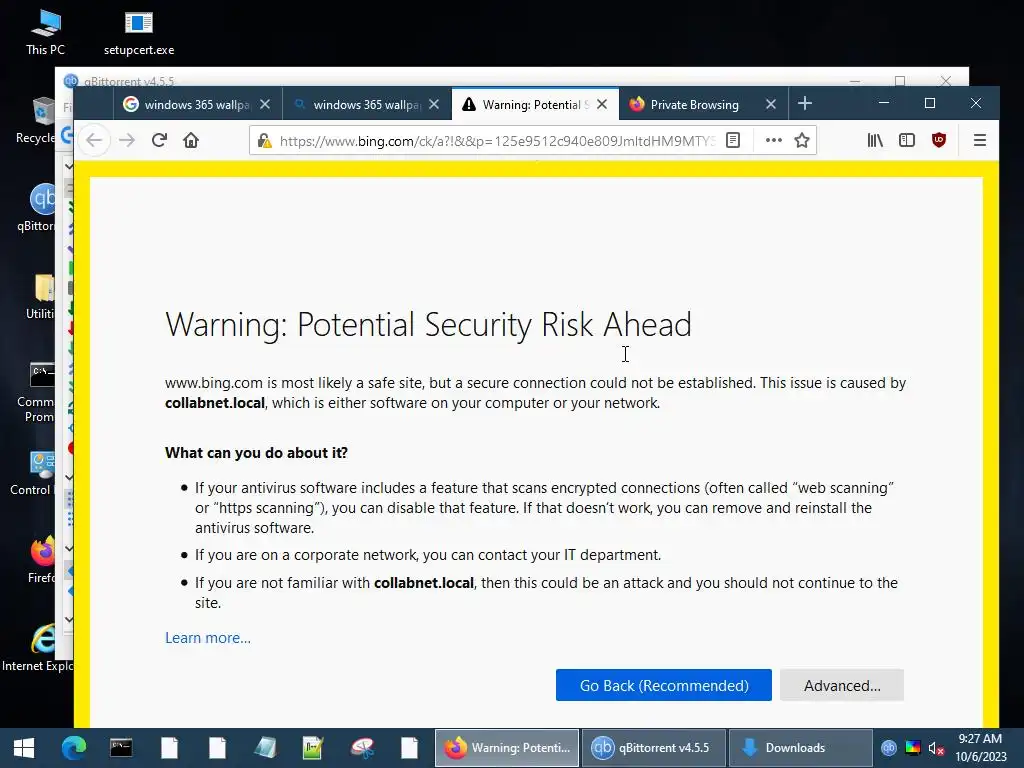This screenshot has height=768, width=1024.
Task: Click the muted volume tray icon
Action: [x=936, y=748]
